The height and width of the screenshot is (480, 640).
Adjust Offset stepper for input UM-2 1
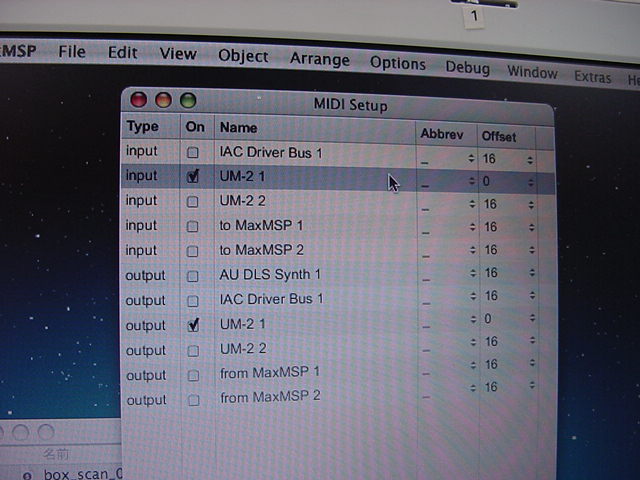[x=531, y=183]
